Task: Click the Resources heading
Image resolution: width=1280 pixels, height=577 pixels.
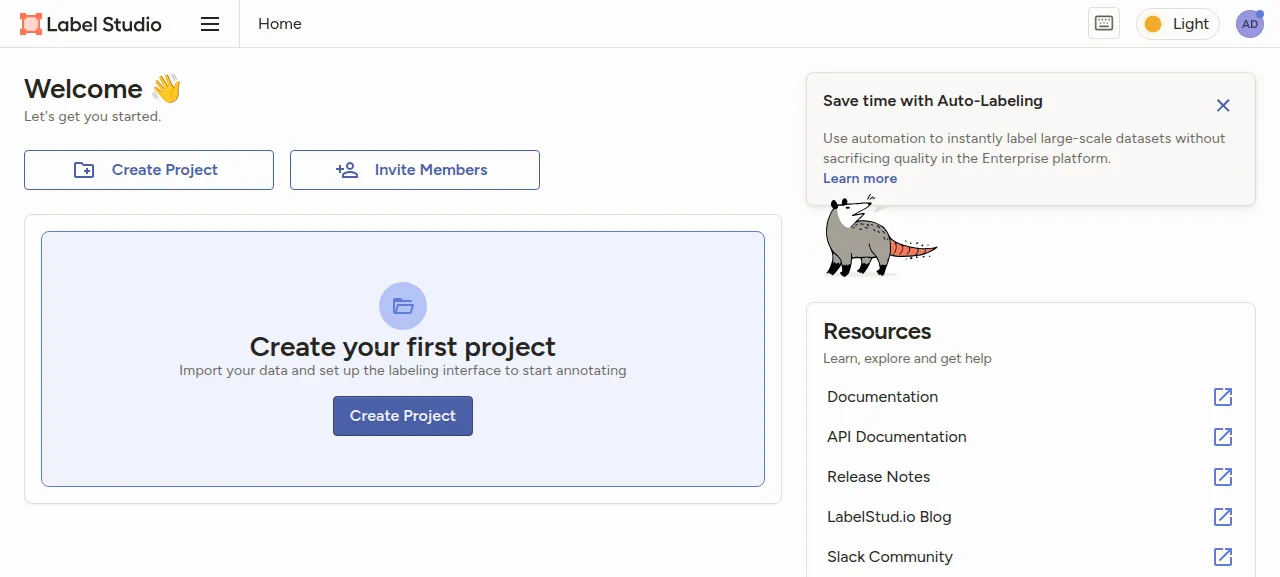Action: (877, 331)
